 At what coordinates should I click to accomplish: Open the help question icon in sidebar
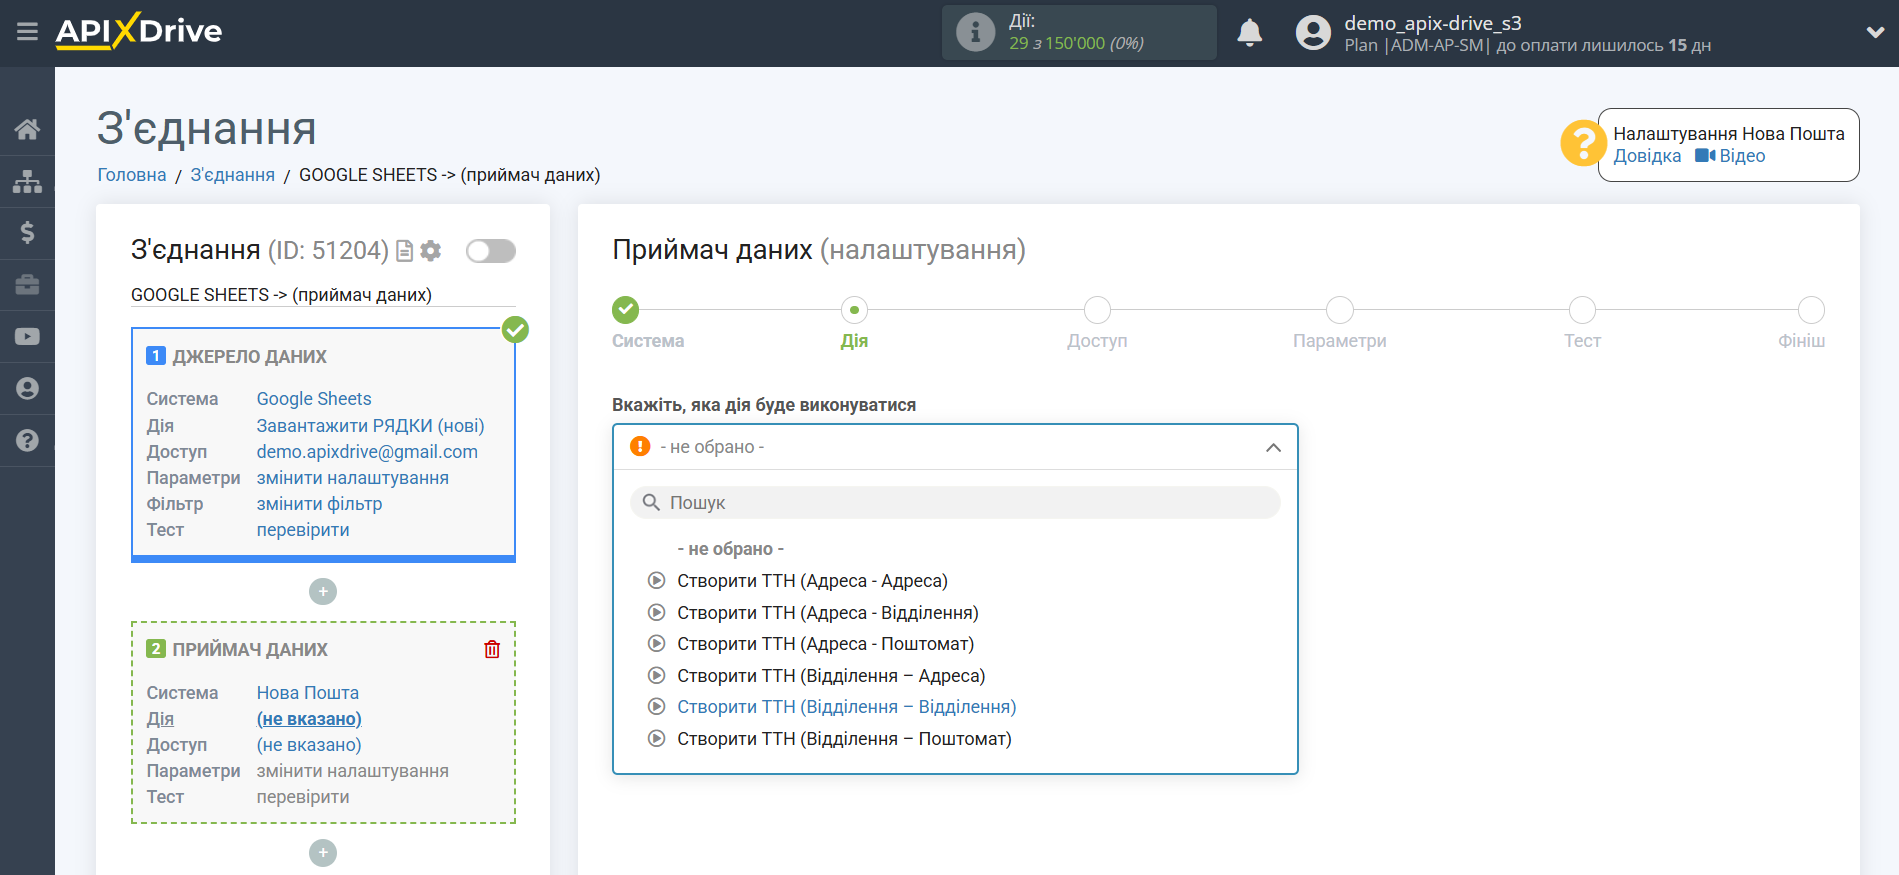(27, 441)
